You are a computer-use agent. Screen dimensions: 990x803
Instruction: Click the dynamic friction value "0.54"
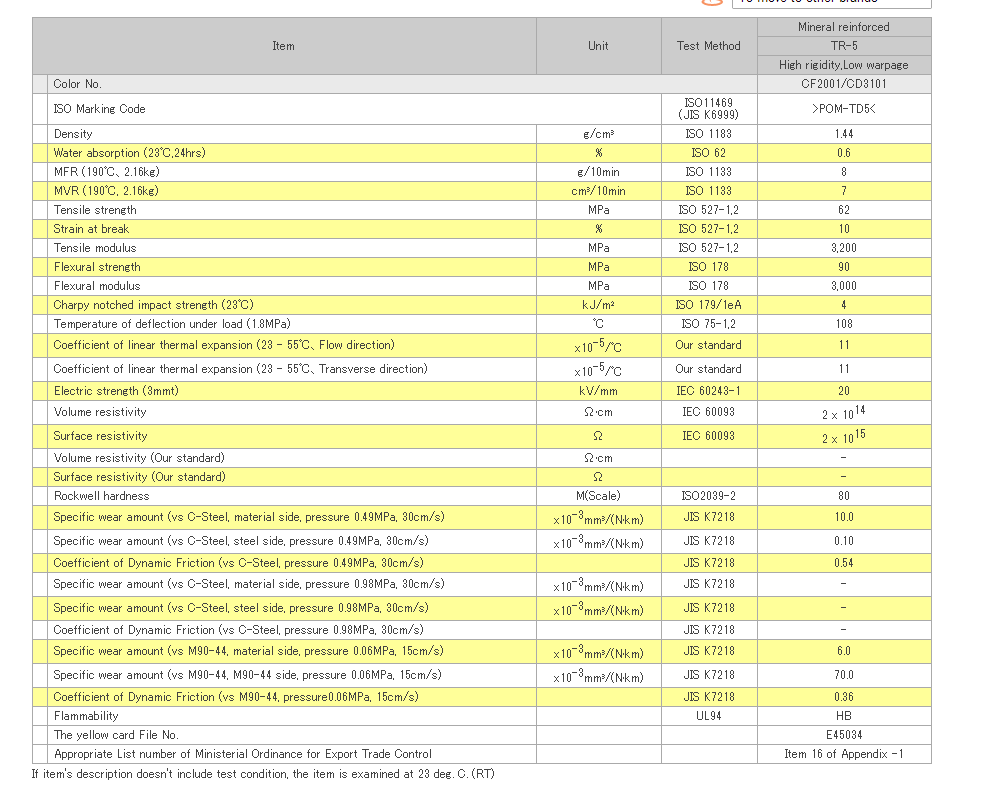coord(844,562)
